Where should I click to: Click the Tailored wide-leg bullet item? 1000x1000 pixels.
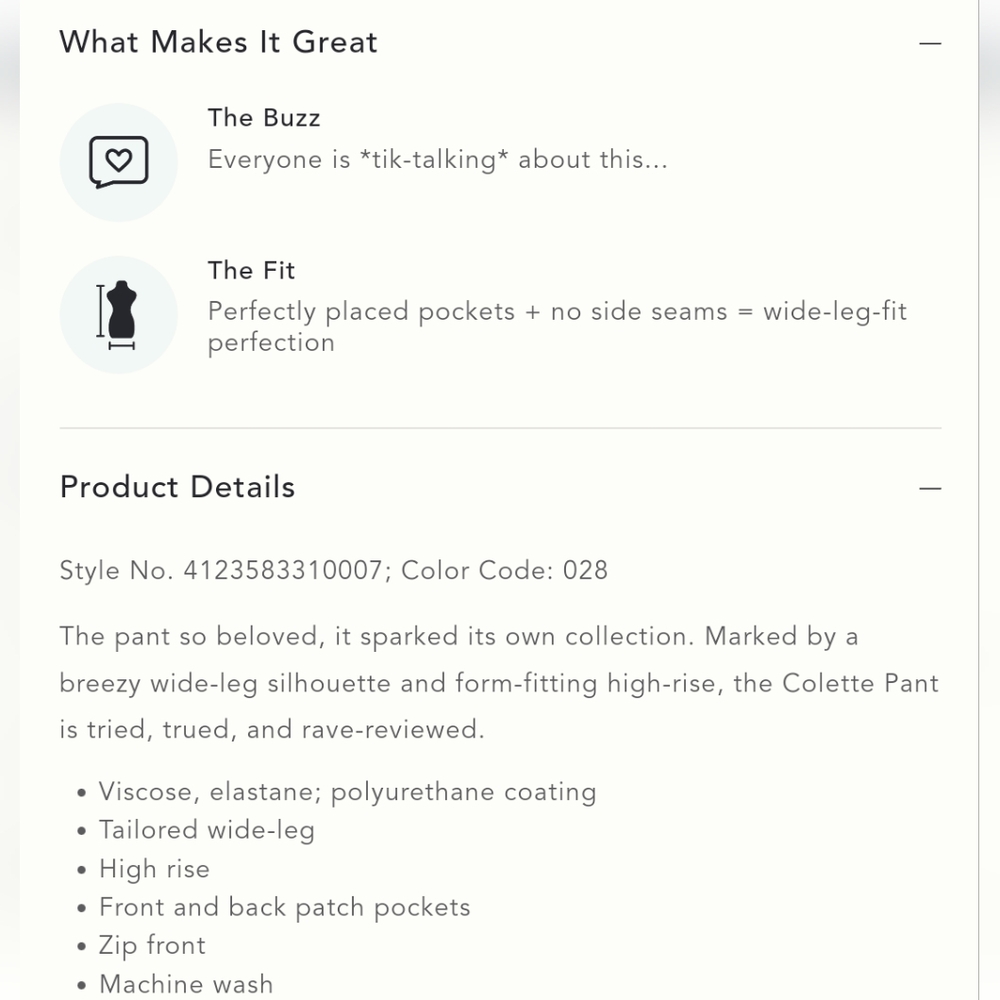[x=207, y=830]
